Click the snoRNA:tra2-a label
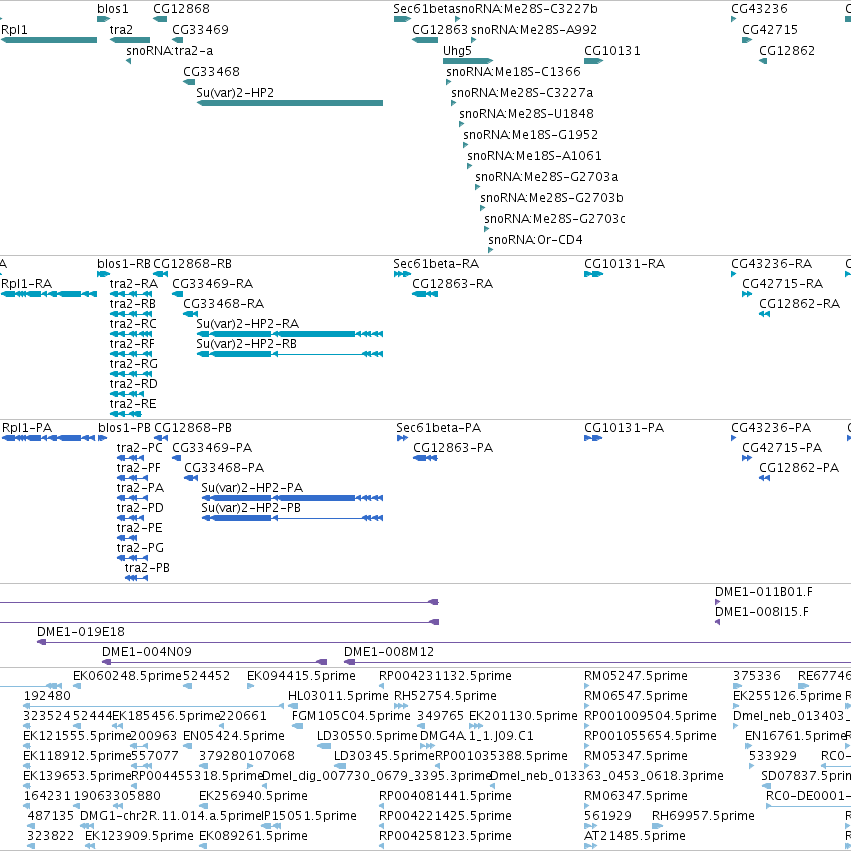The width and height of the screenshot is (851, 851). click(169, 51)
